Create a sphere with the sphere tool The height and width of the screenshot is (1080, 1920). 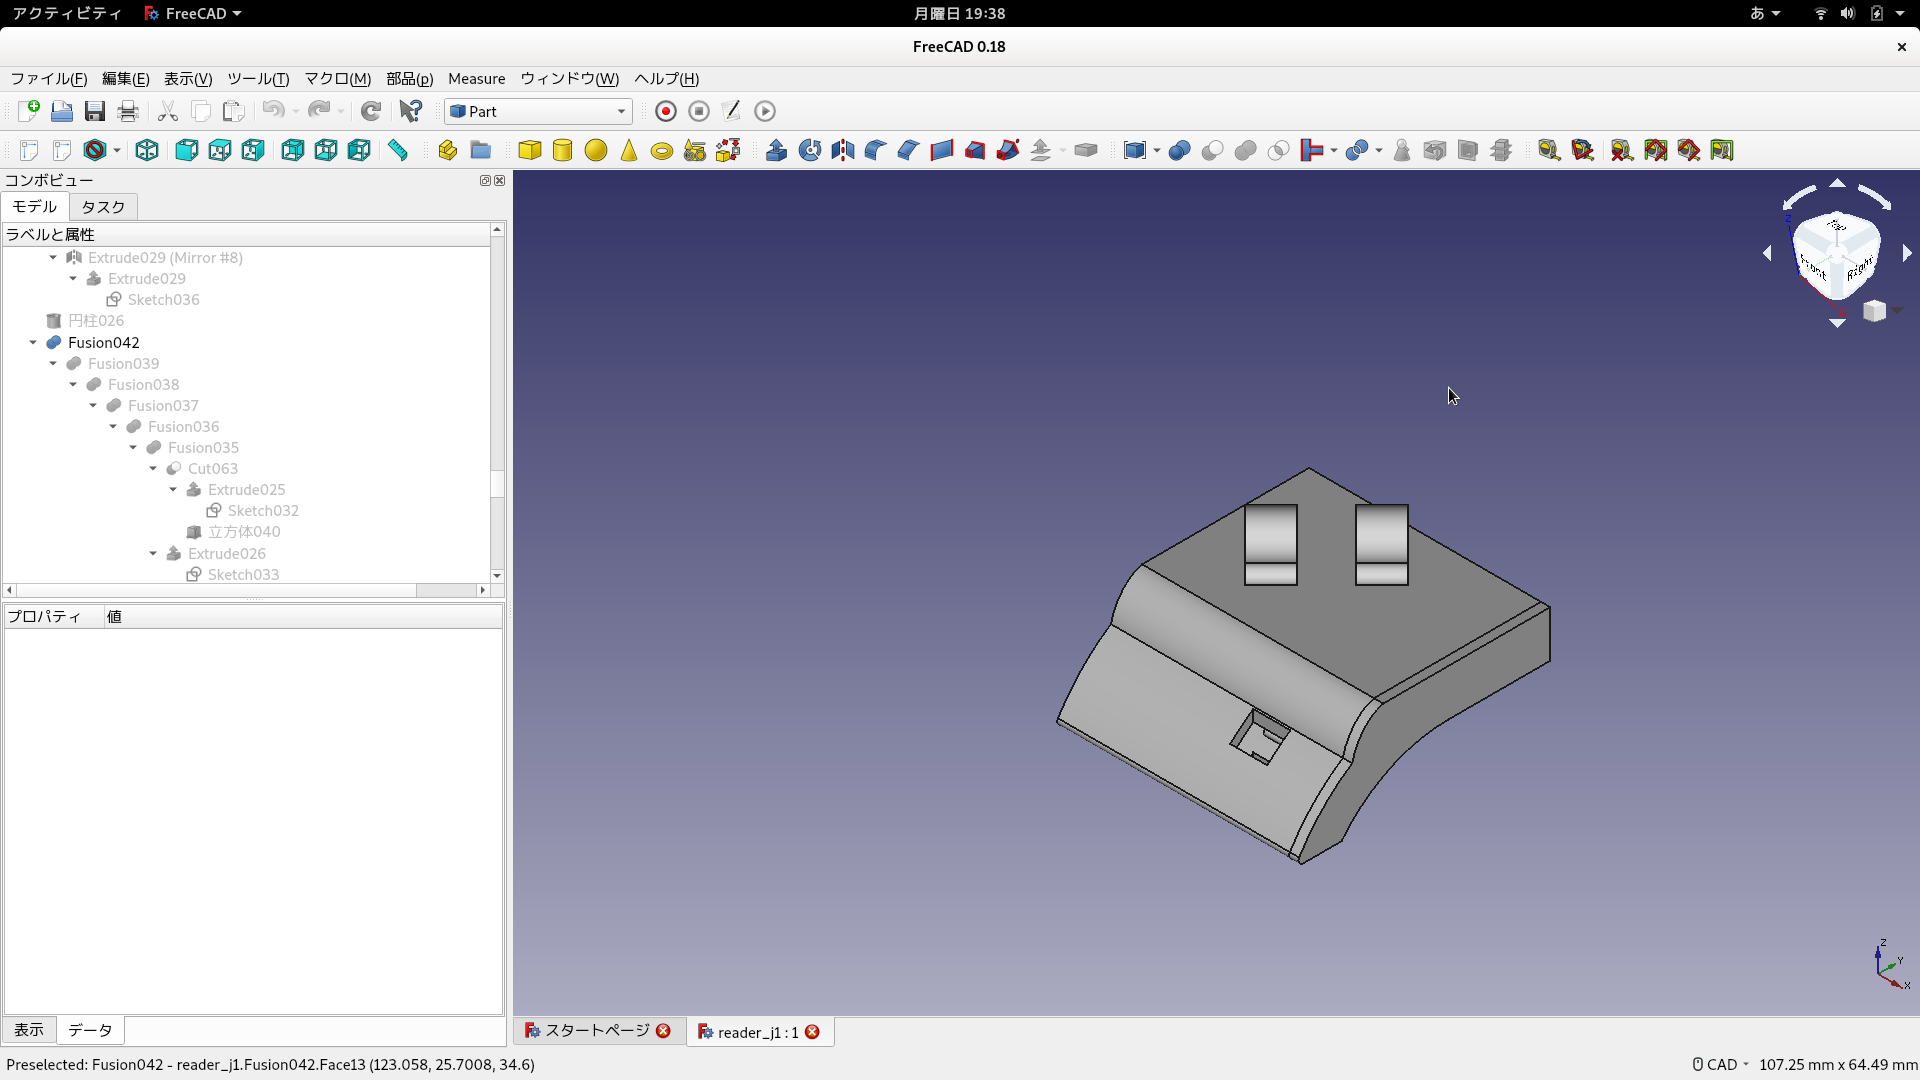click(x=596, y=150)
